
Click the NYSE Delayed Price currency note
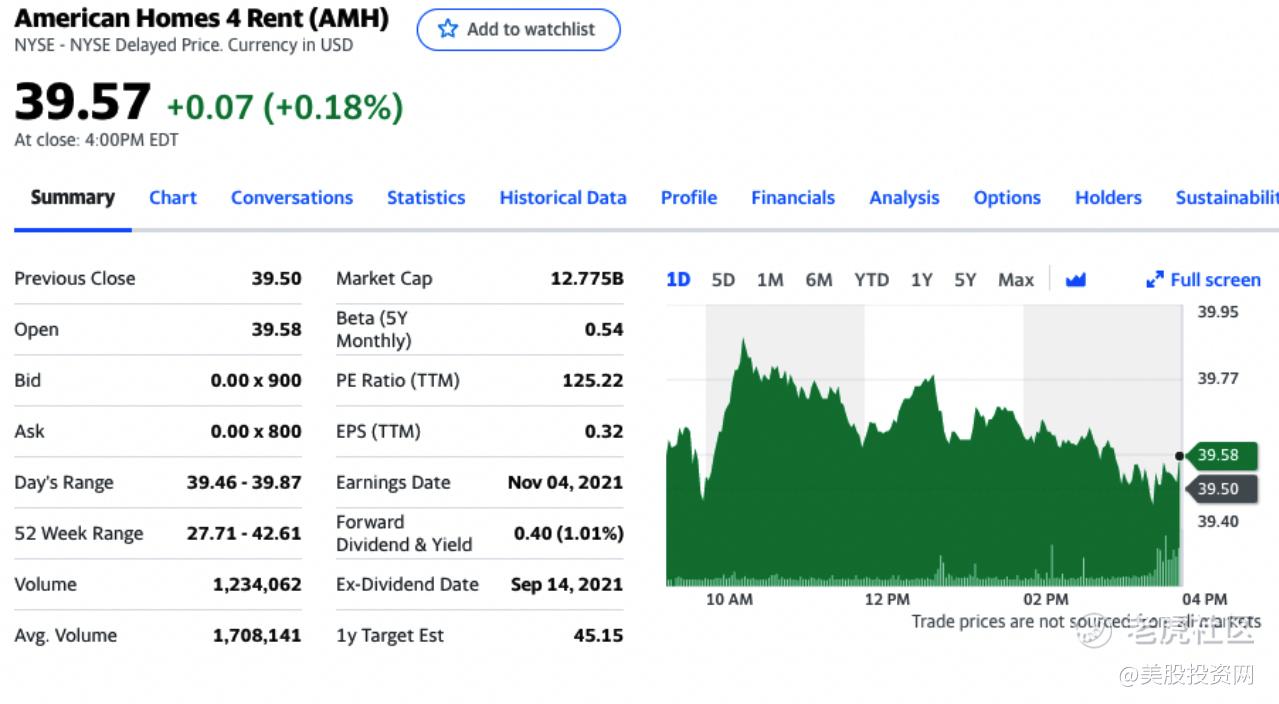183,45
